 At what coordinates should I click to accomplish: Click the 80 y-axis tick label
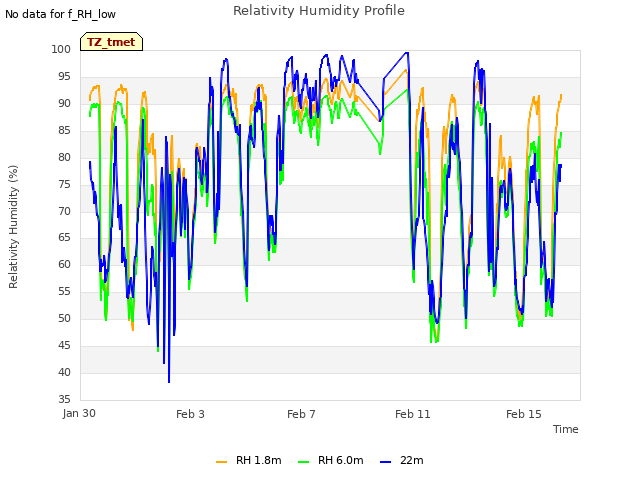coord(64,157)
